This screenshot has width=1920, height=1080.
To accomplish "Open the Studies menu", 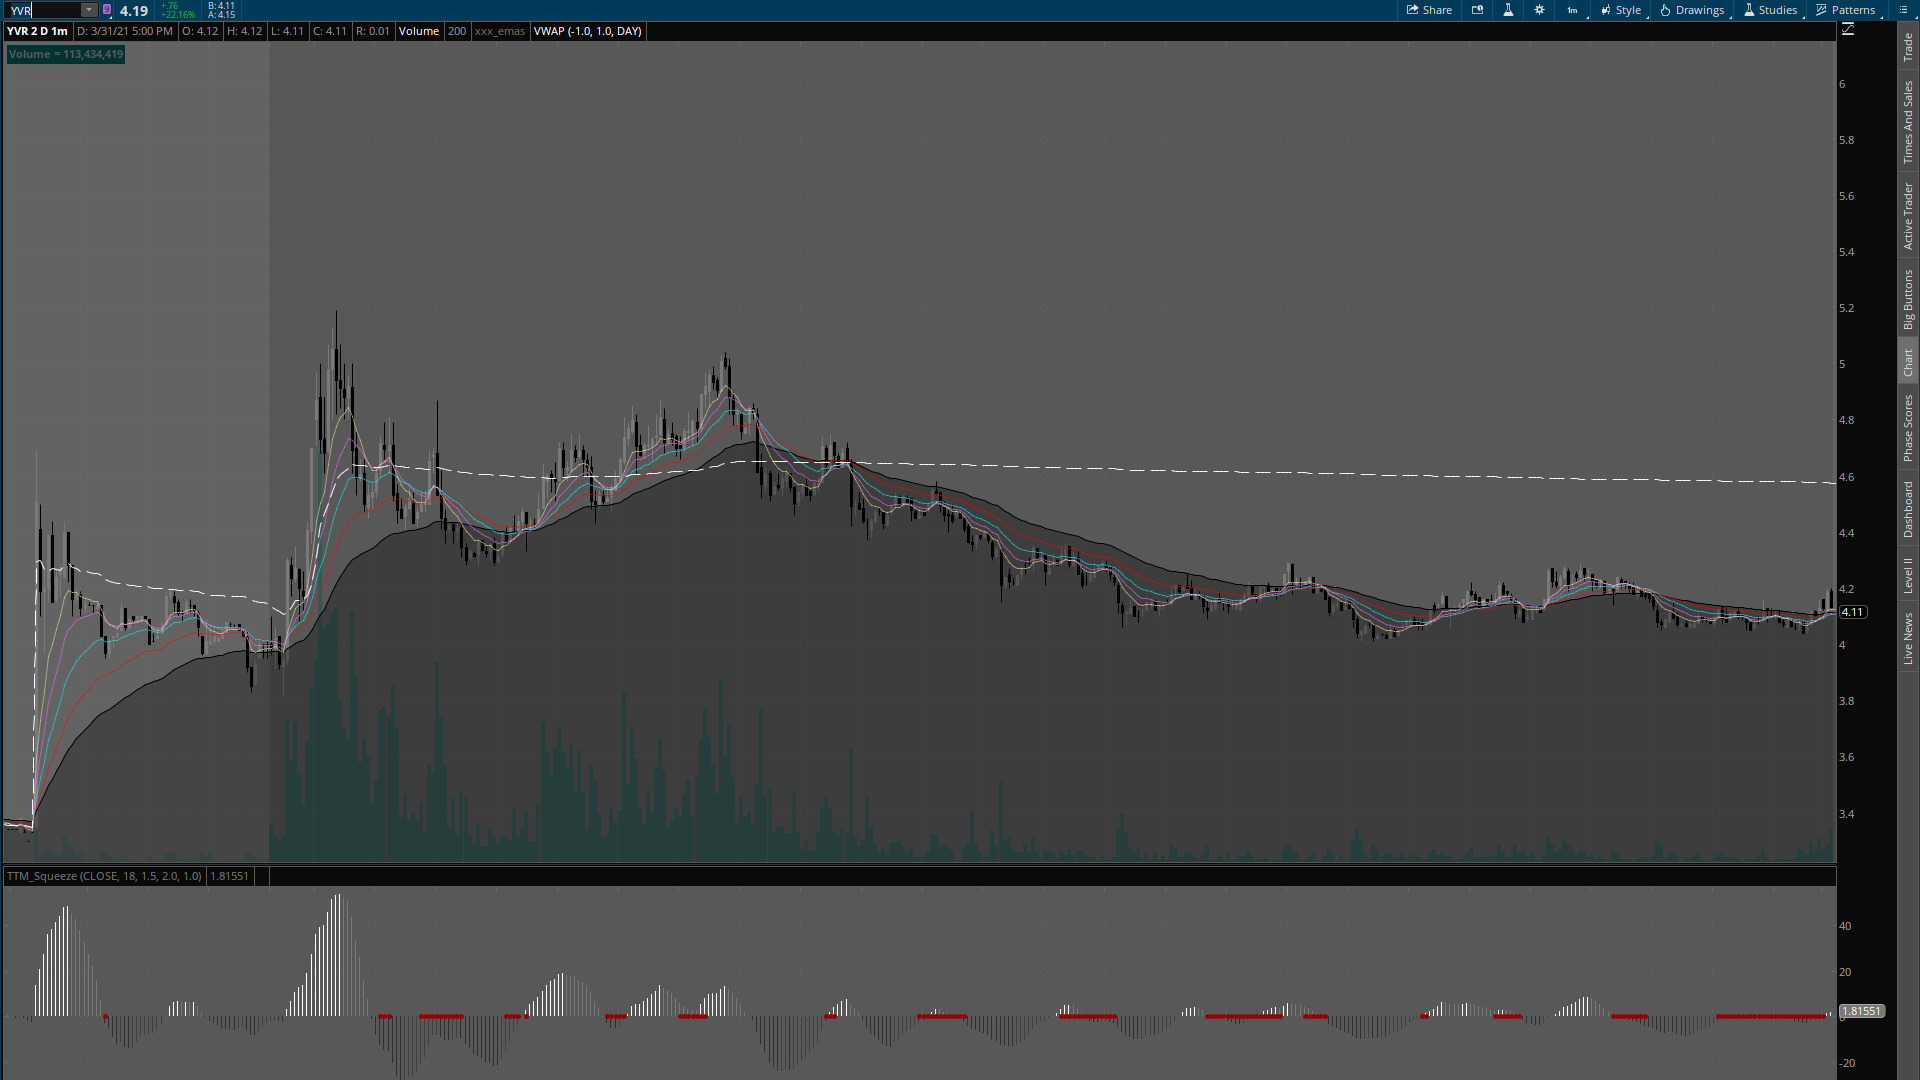I will (x=1770, y=10).
